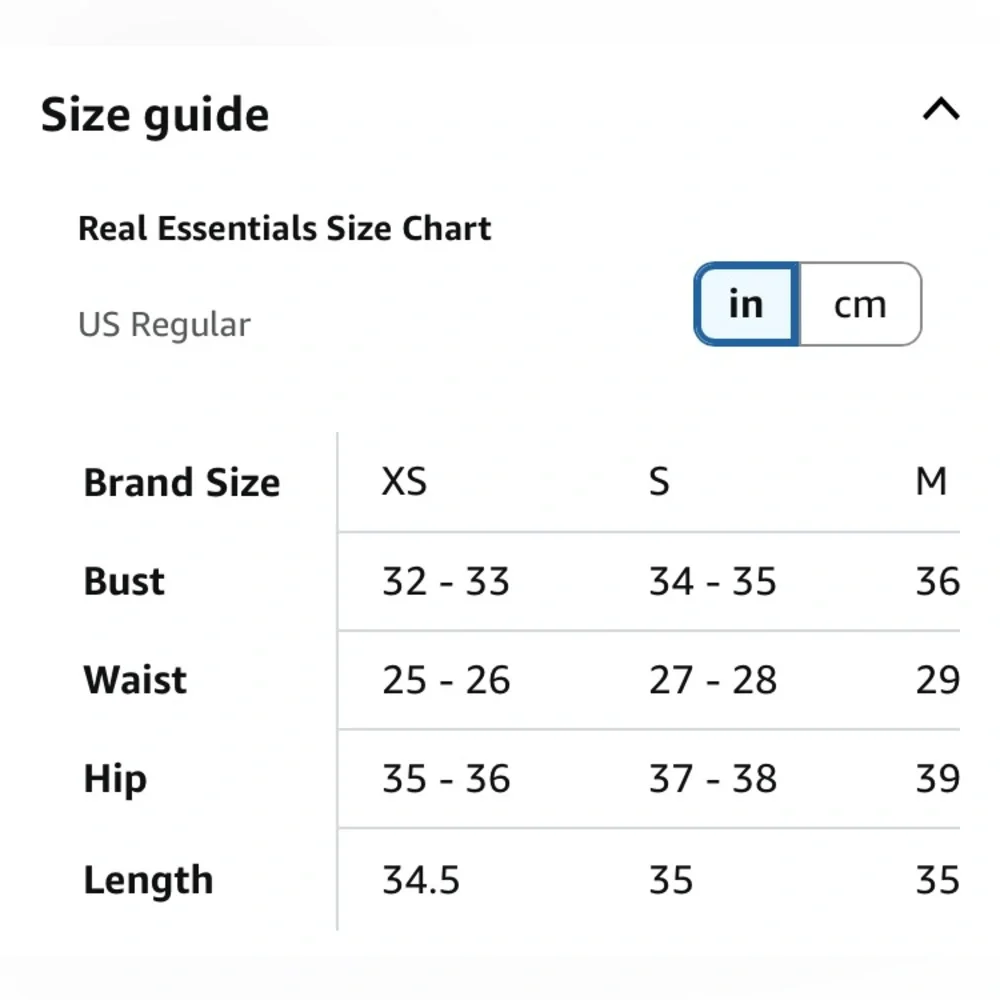Viewport: 1000px width, 1000px height.
Task: Select the Real Essentials Size Chart title
Action: pos(285,228)
